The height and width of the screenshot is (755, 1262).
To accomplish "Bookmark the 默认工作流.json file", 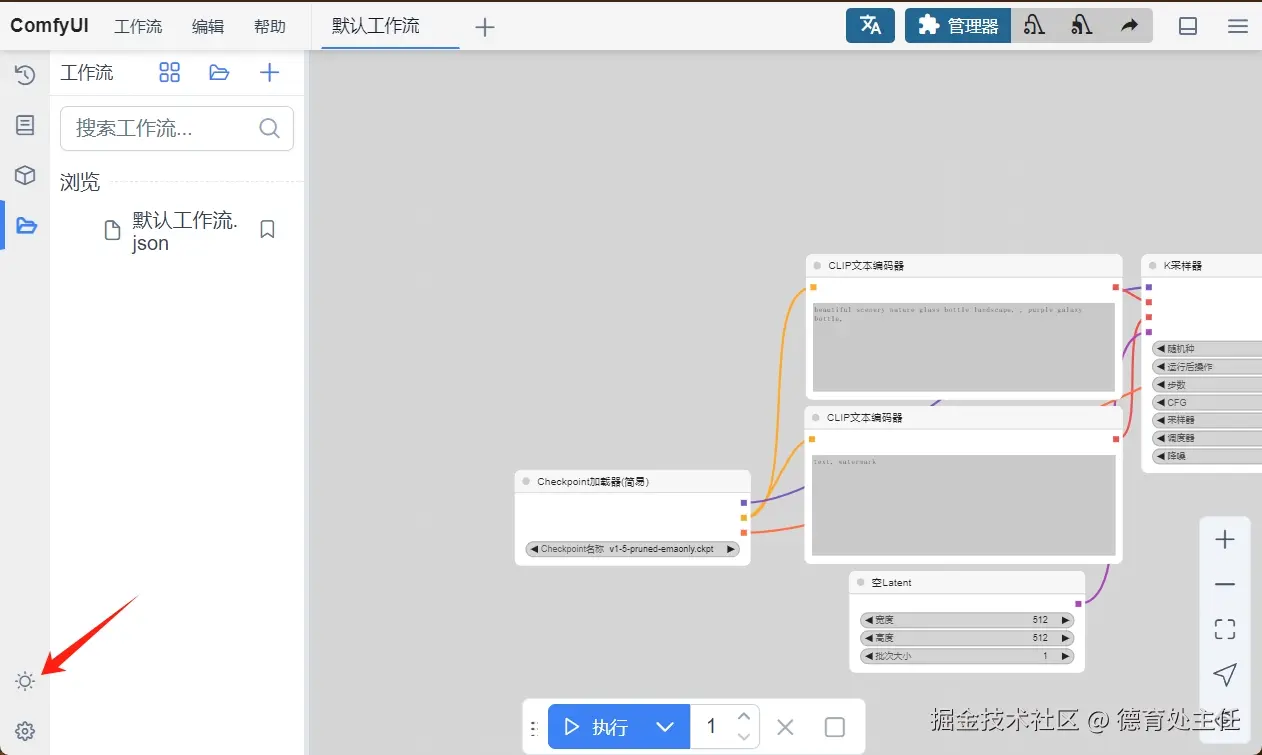I will (267, 229).
